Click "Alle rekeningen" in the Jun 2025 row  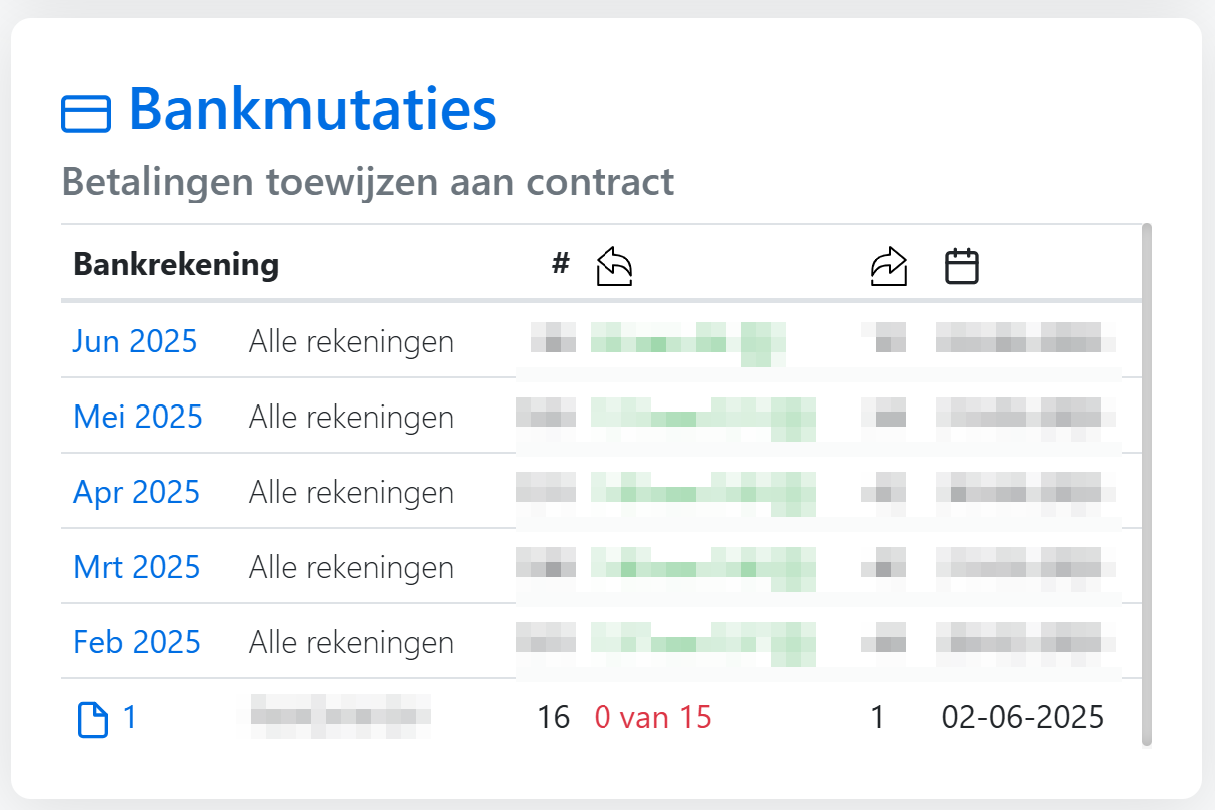pos(351,342)
